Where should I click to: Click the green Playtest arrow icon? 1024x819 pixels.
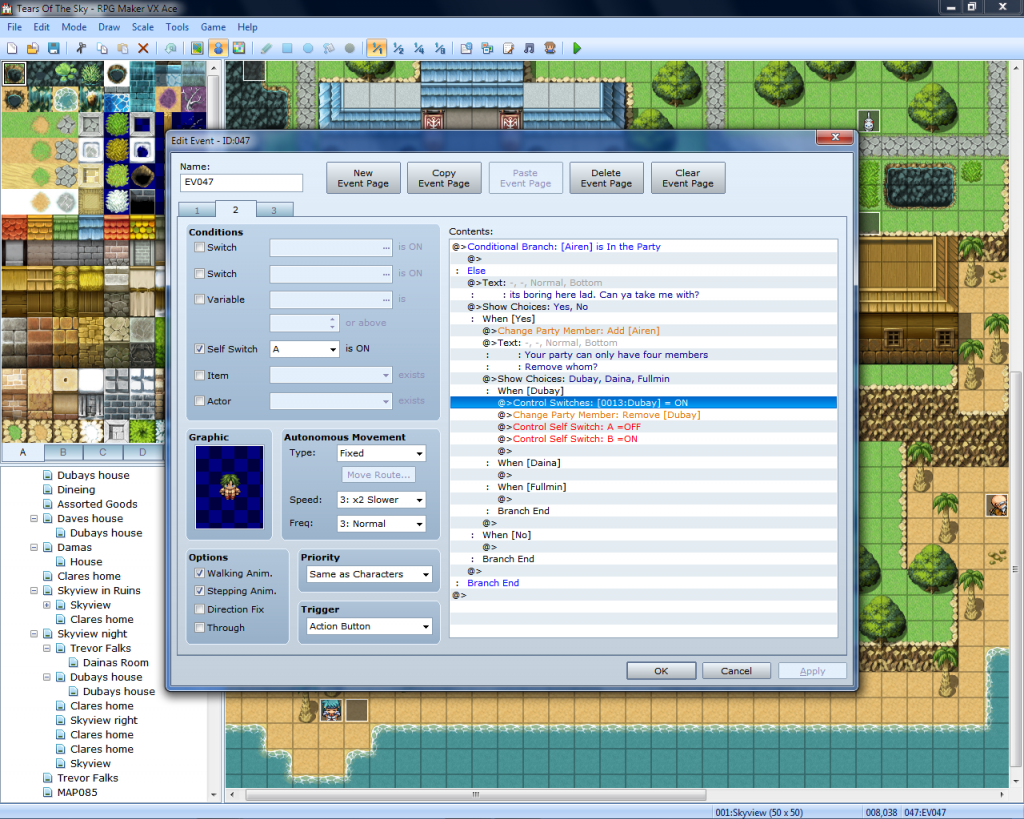577,48
